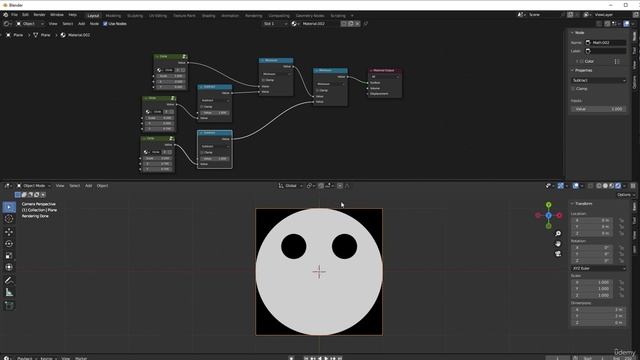Click the empty Label input field
Screen dimensions: 640x360
606,51
